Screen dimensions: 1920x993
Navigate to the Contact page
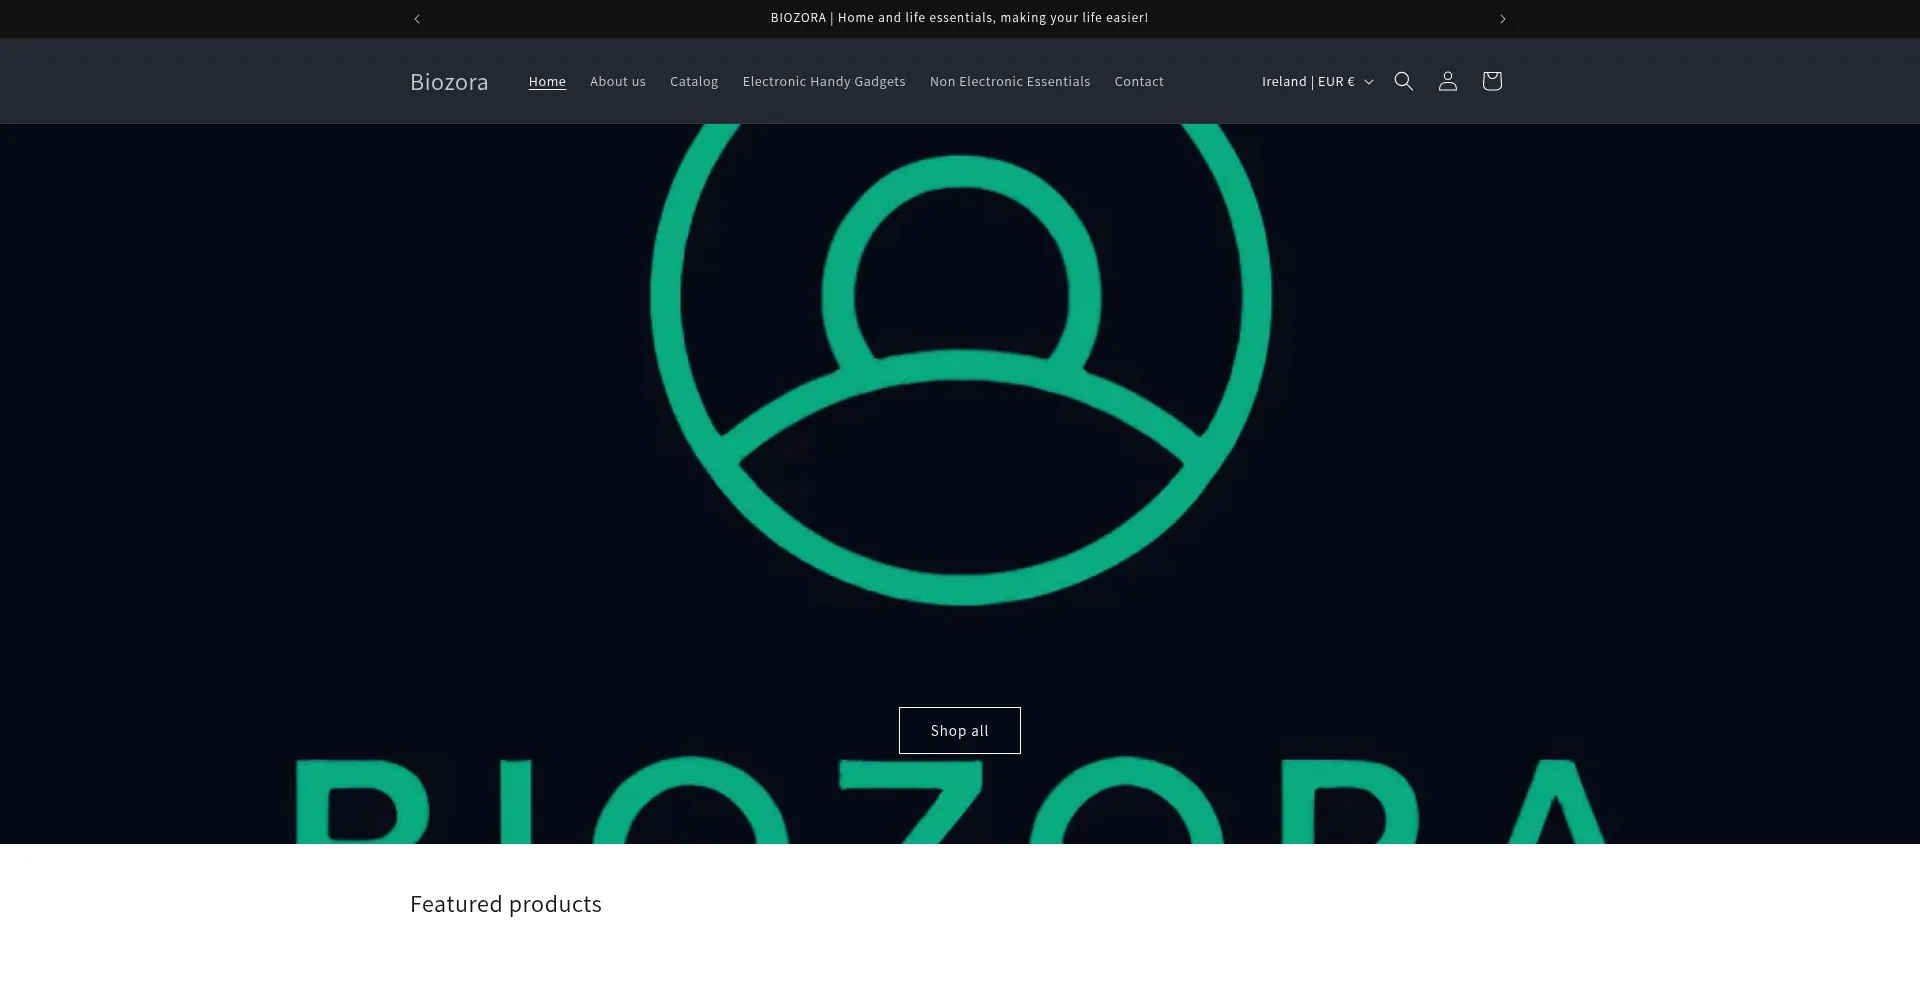tap(1138, 82)
